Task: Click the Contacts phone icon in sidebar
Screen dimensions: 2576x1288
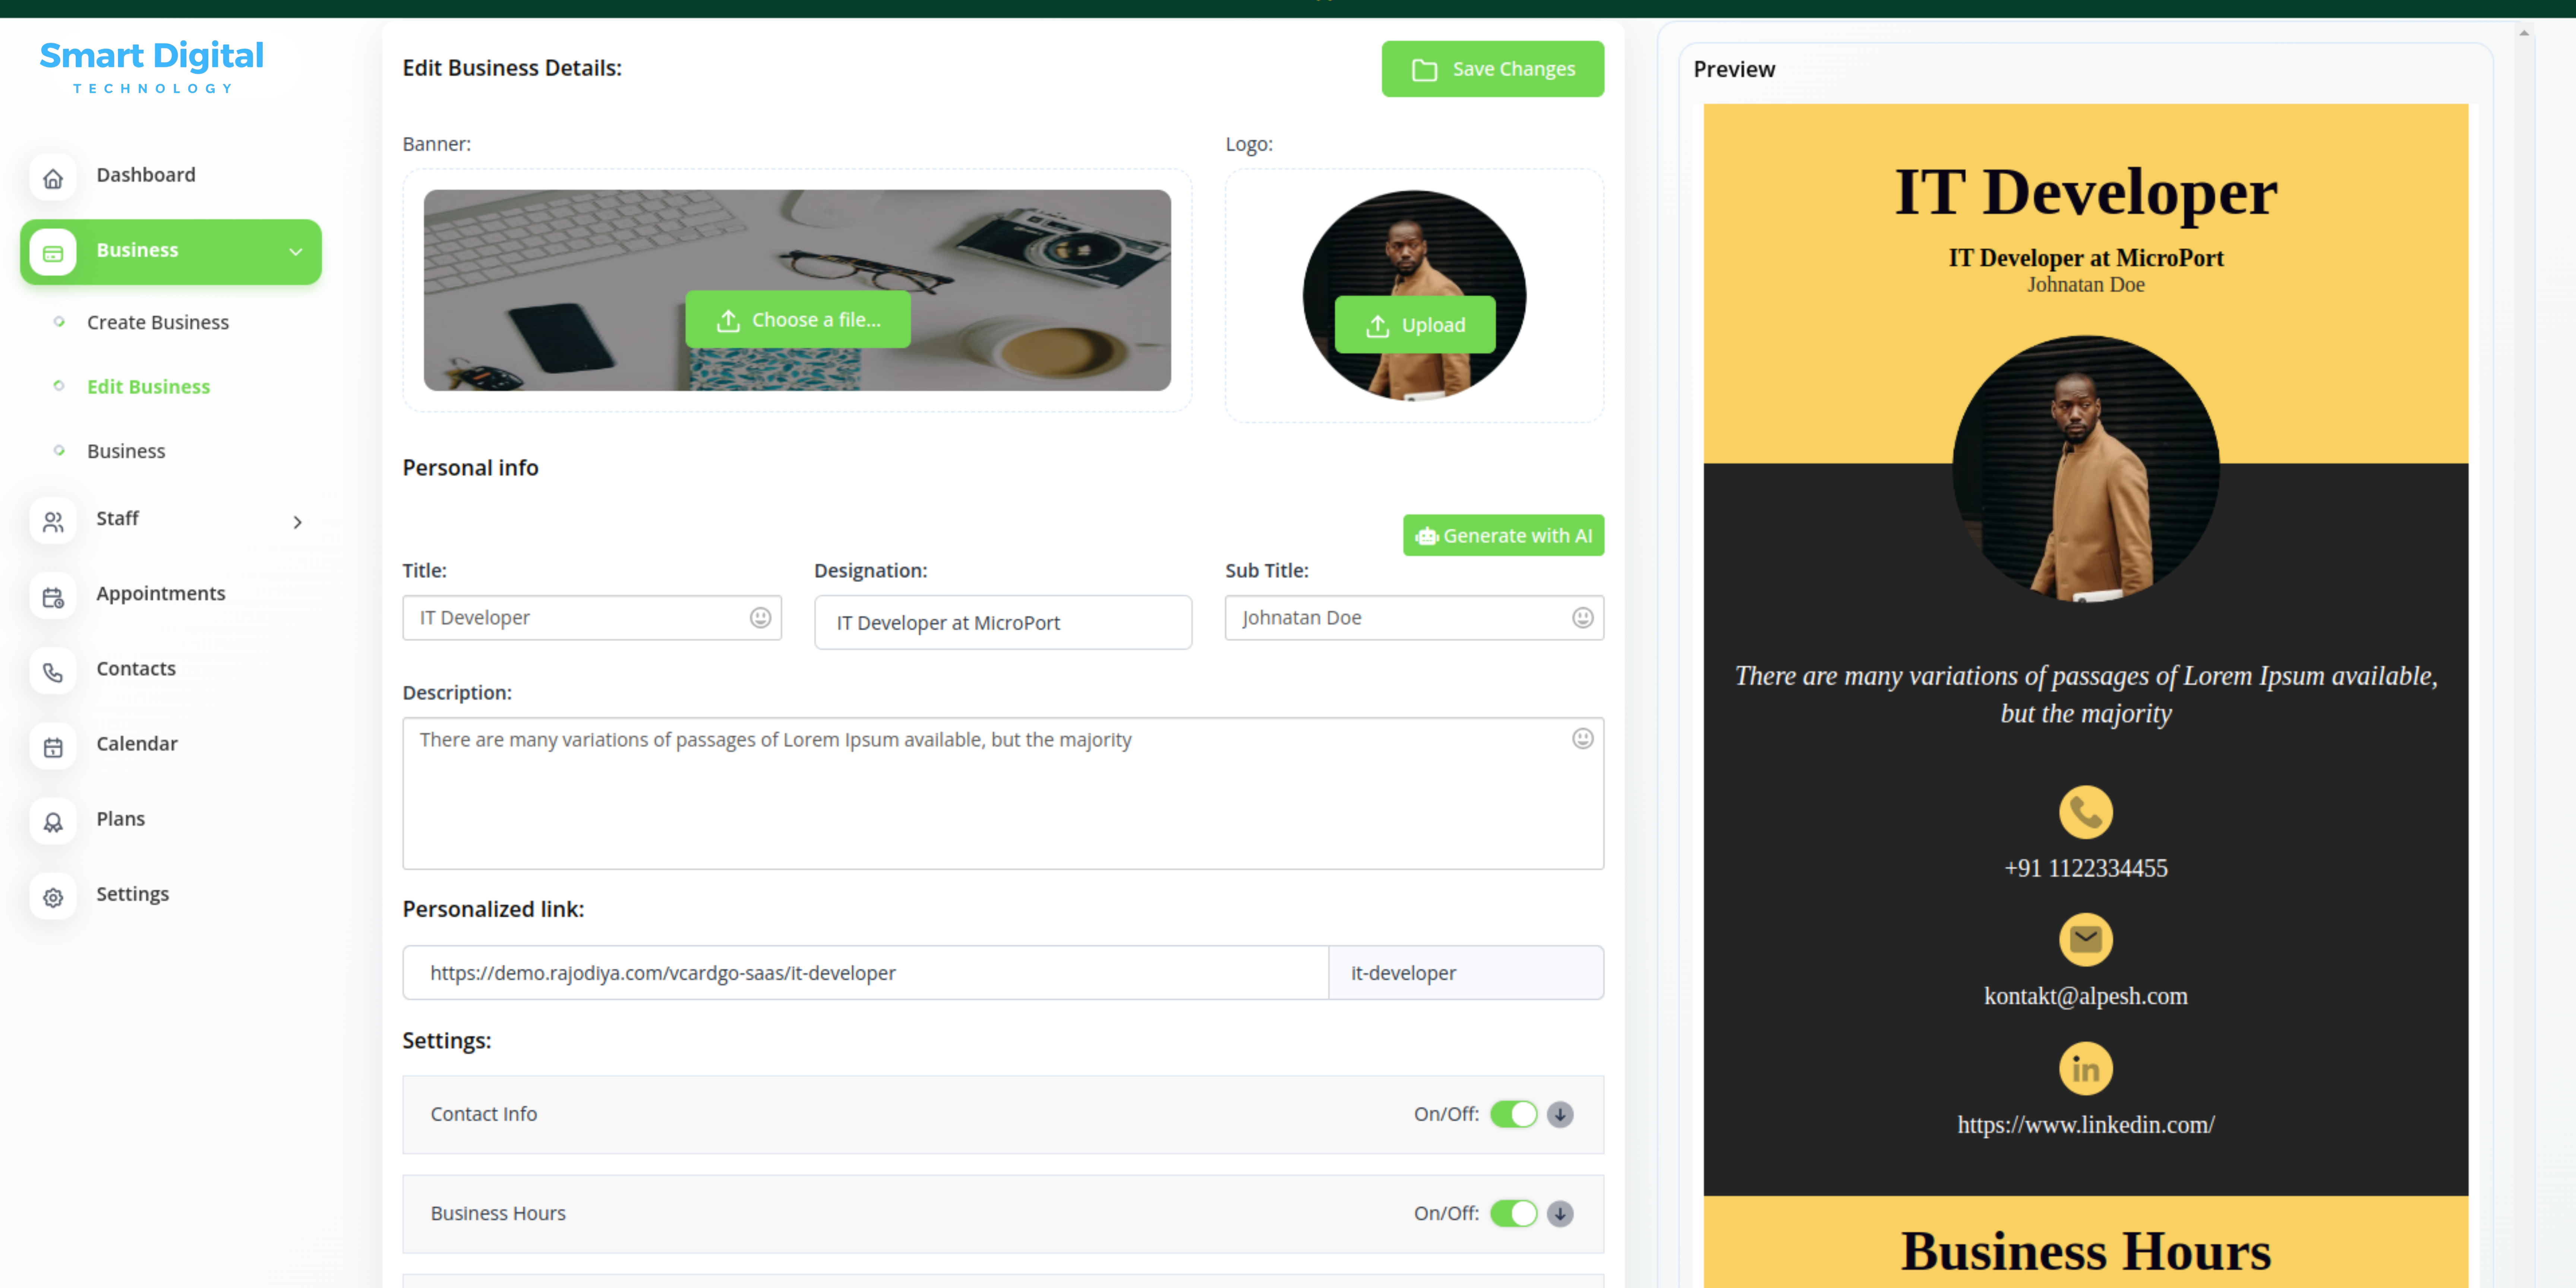Action: click(x=53, y=672)
